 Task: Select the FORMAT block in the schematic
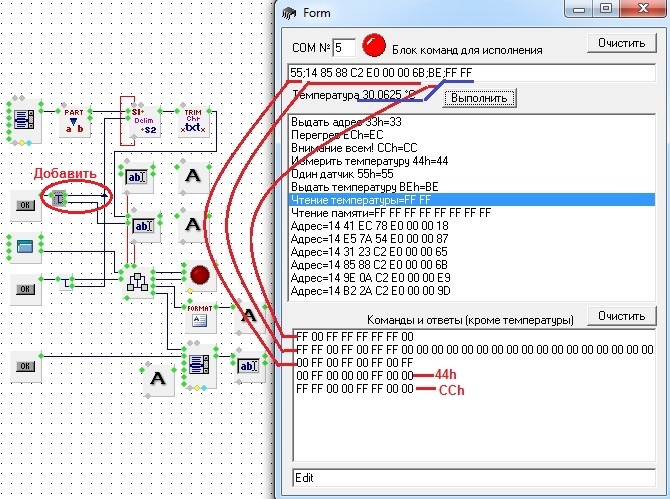(x=199, y=317)
